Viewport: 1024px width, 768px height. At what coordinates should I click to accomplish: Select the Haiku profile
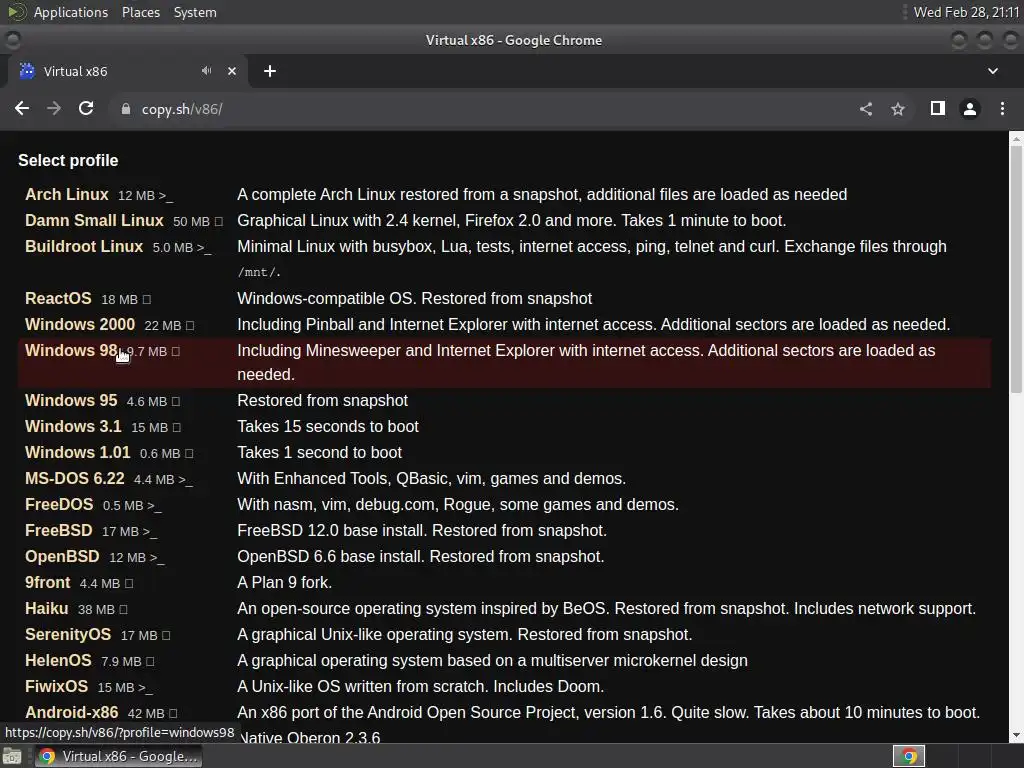tap(46, 609)
